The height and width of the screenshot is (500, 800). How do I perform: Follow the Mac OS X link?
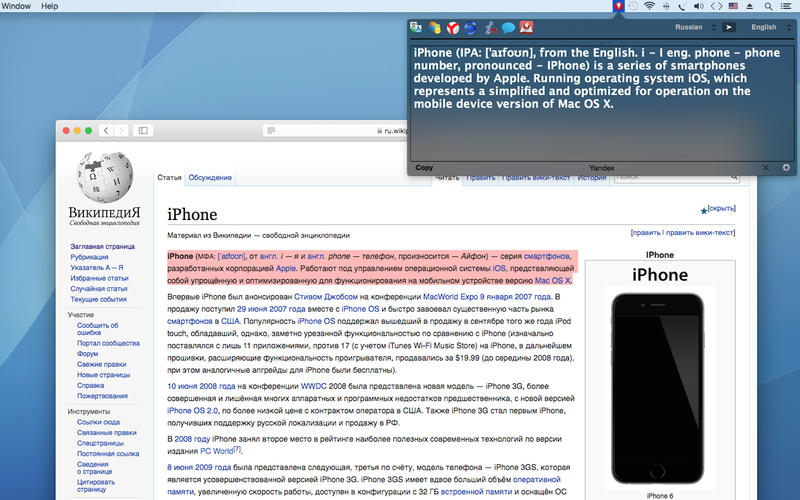[553, 281]
